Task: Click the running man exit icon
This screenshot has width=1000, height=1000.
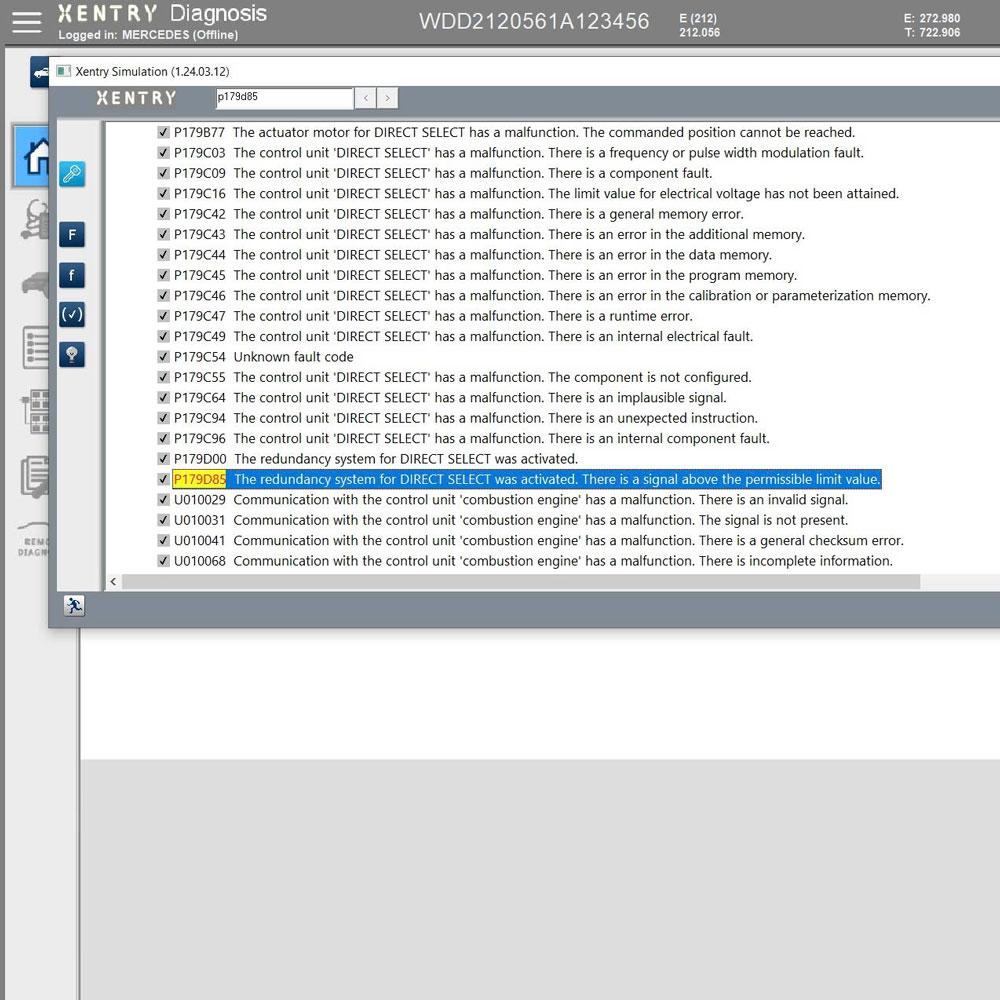Action: coord(74,605)
